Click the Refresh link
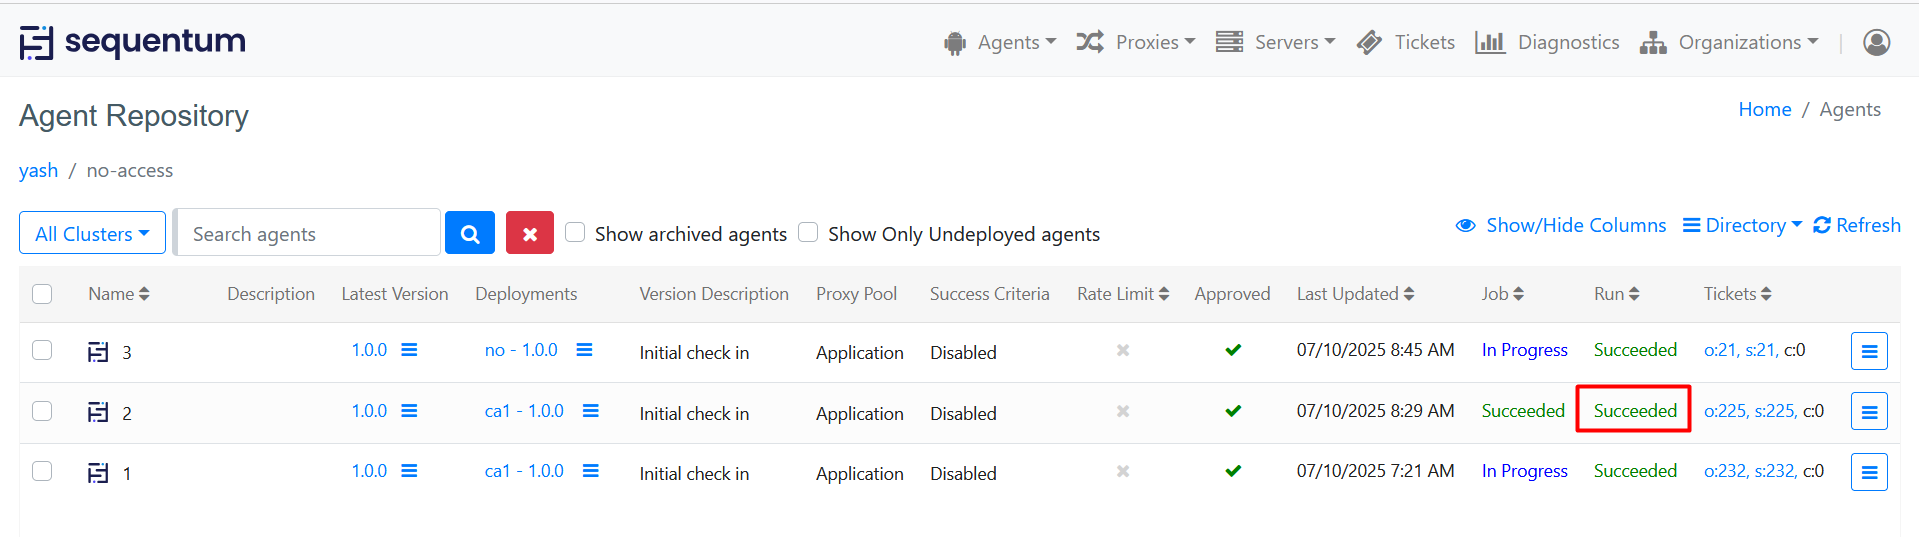This screenshot has height=537, width=1919. point(1857,226)
